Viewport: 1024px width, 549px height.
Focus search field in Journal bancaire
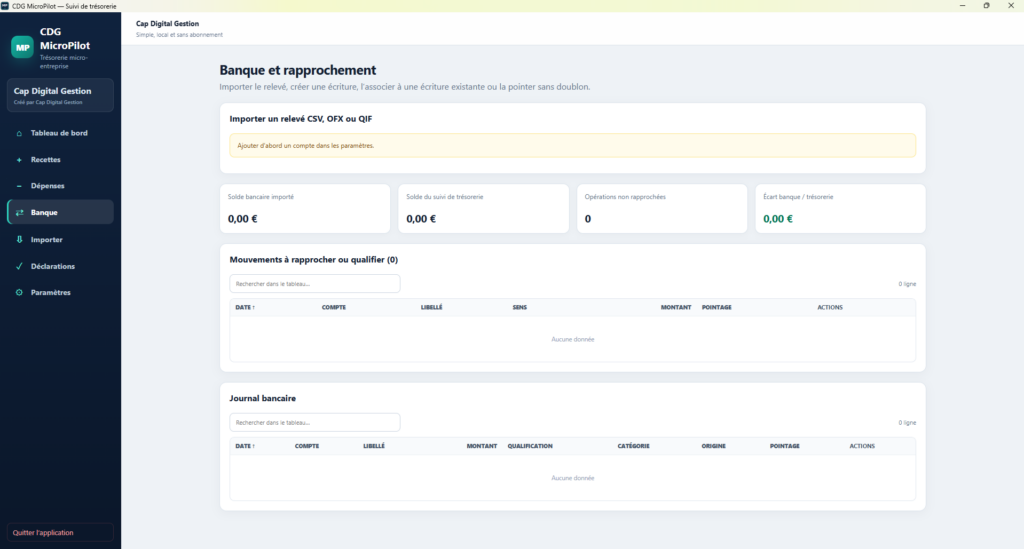coord(315,422)
